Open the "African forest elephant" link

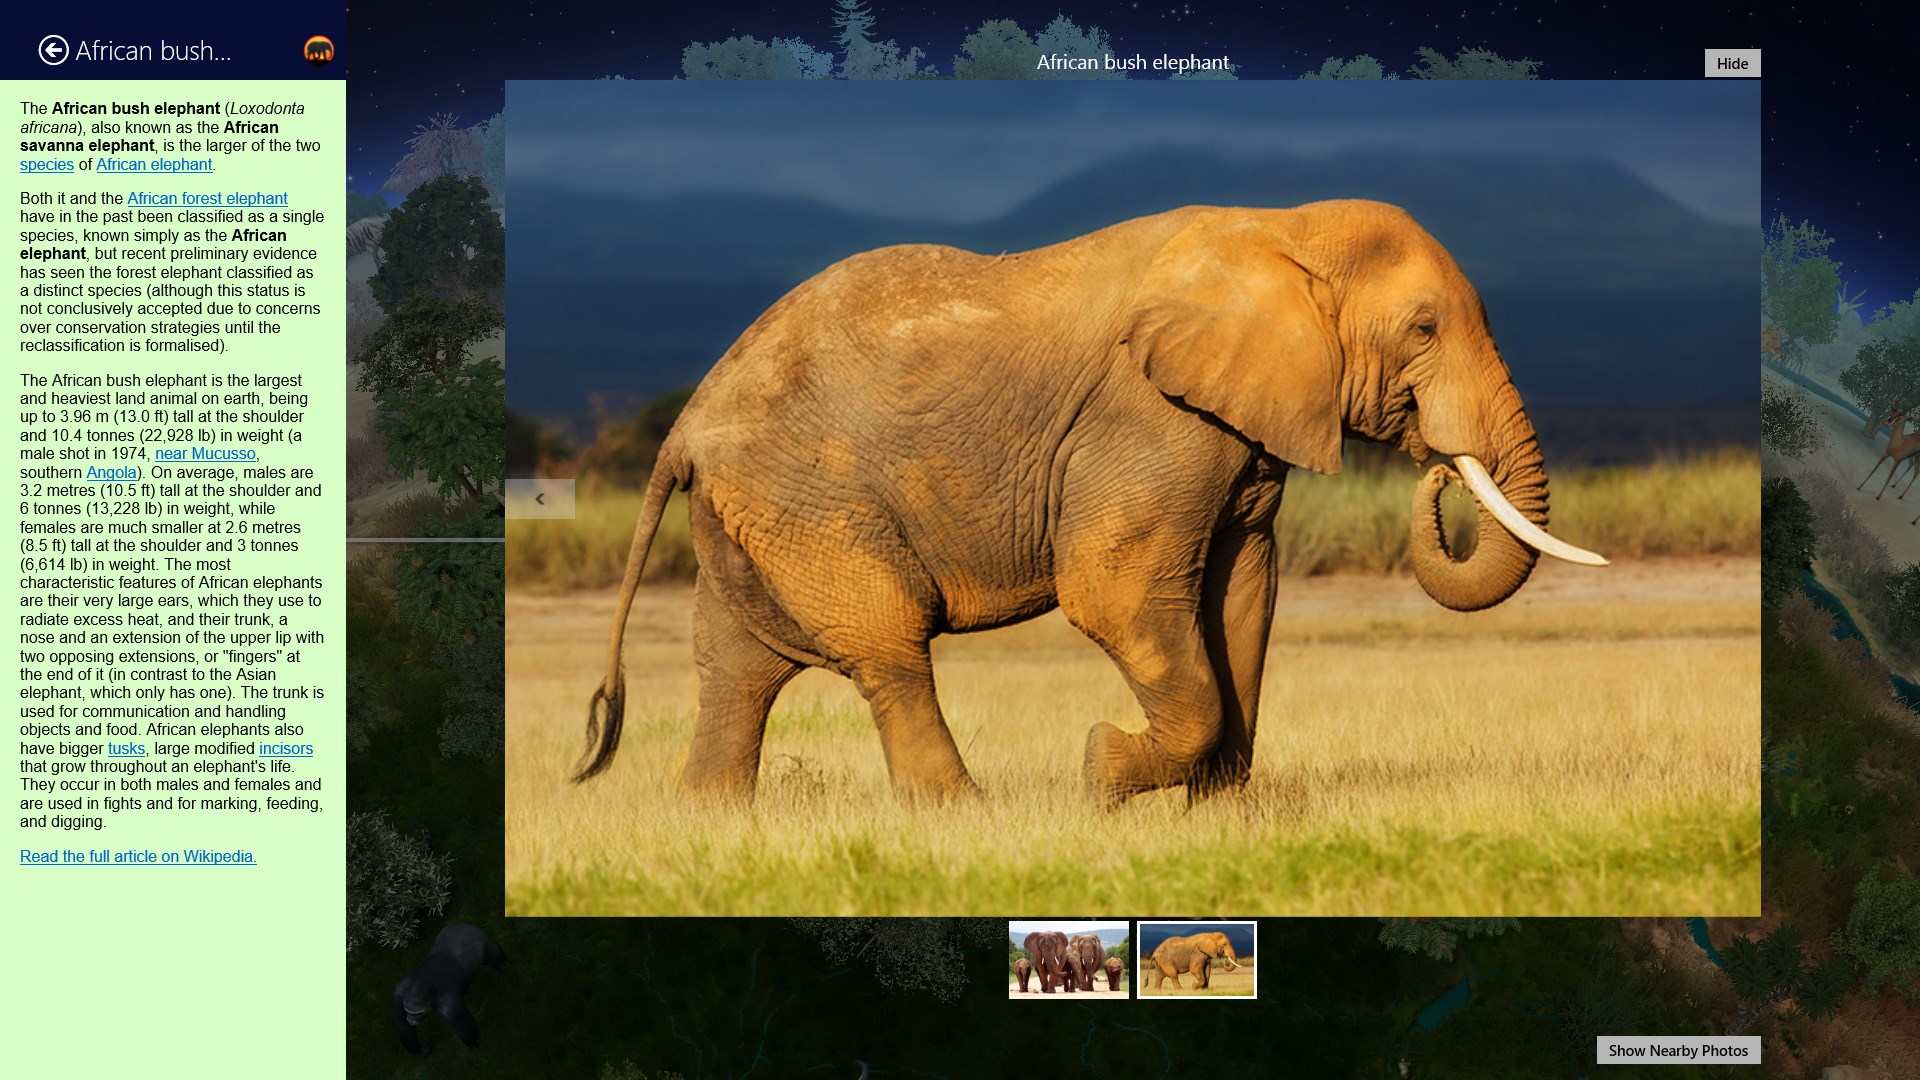pos(207,198)
